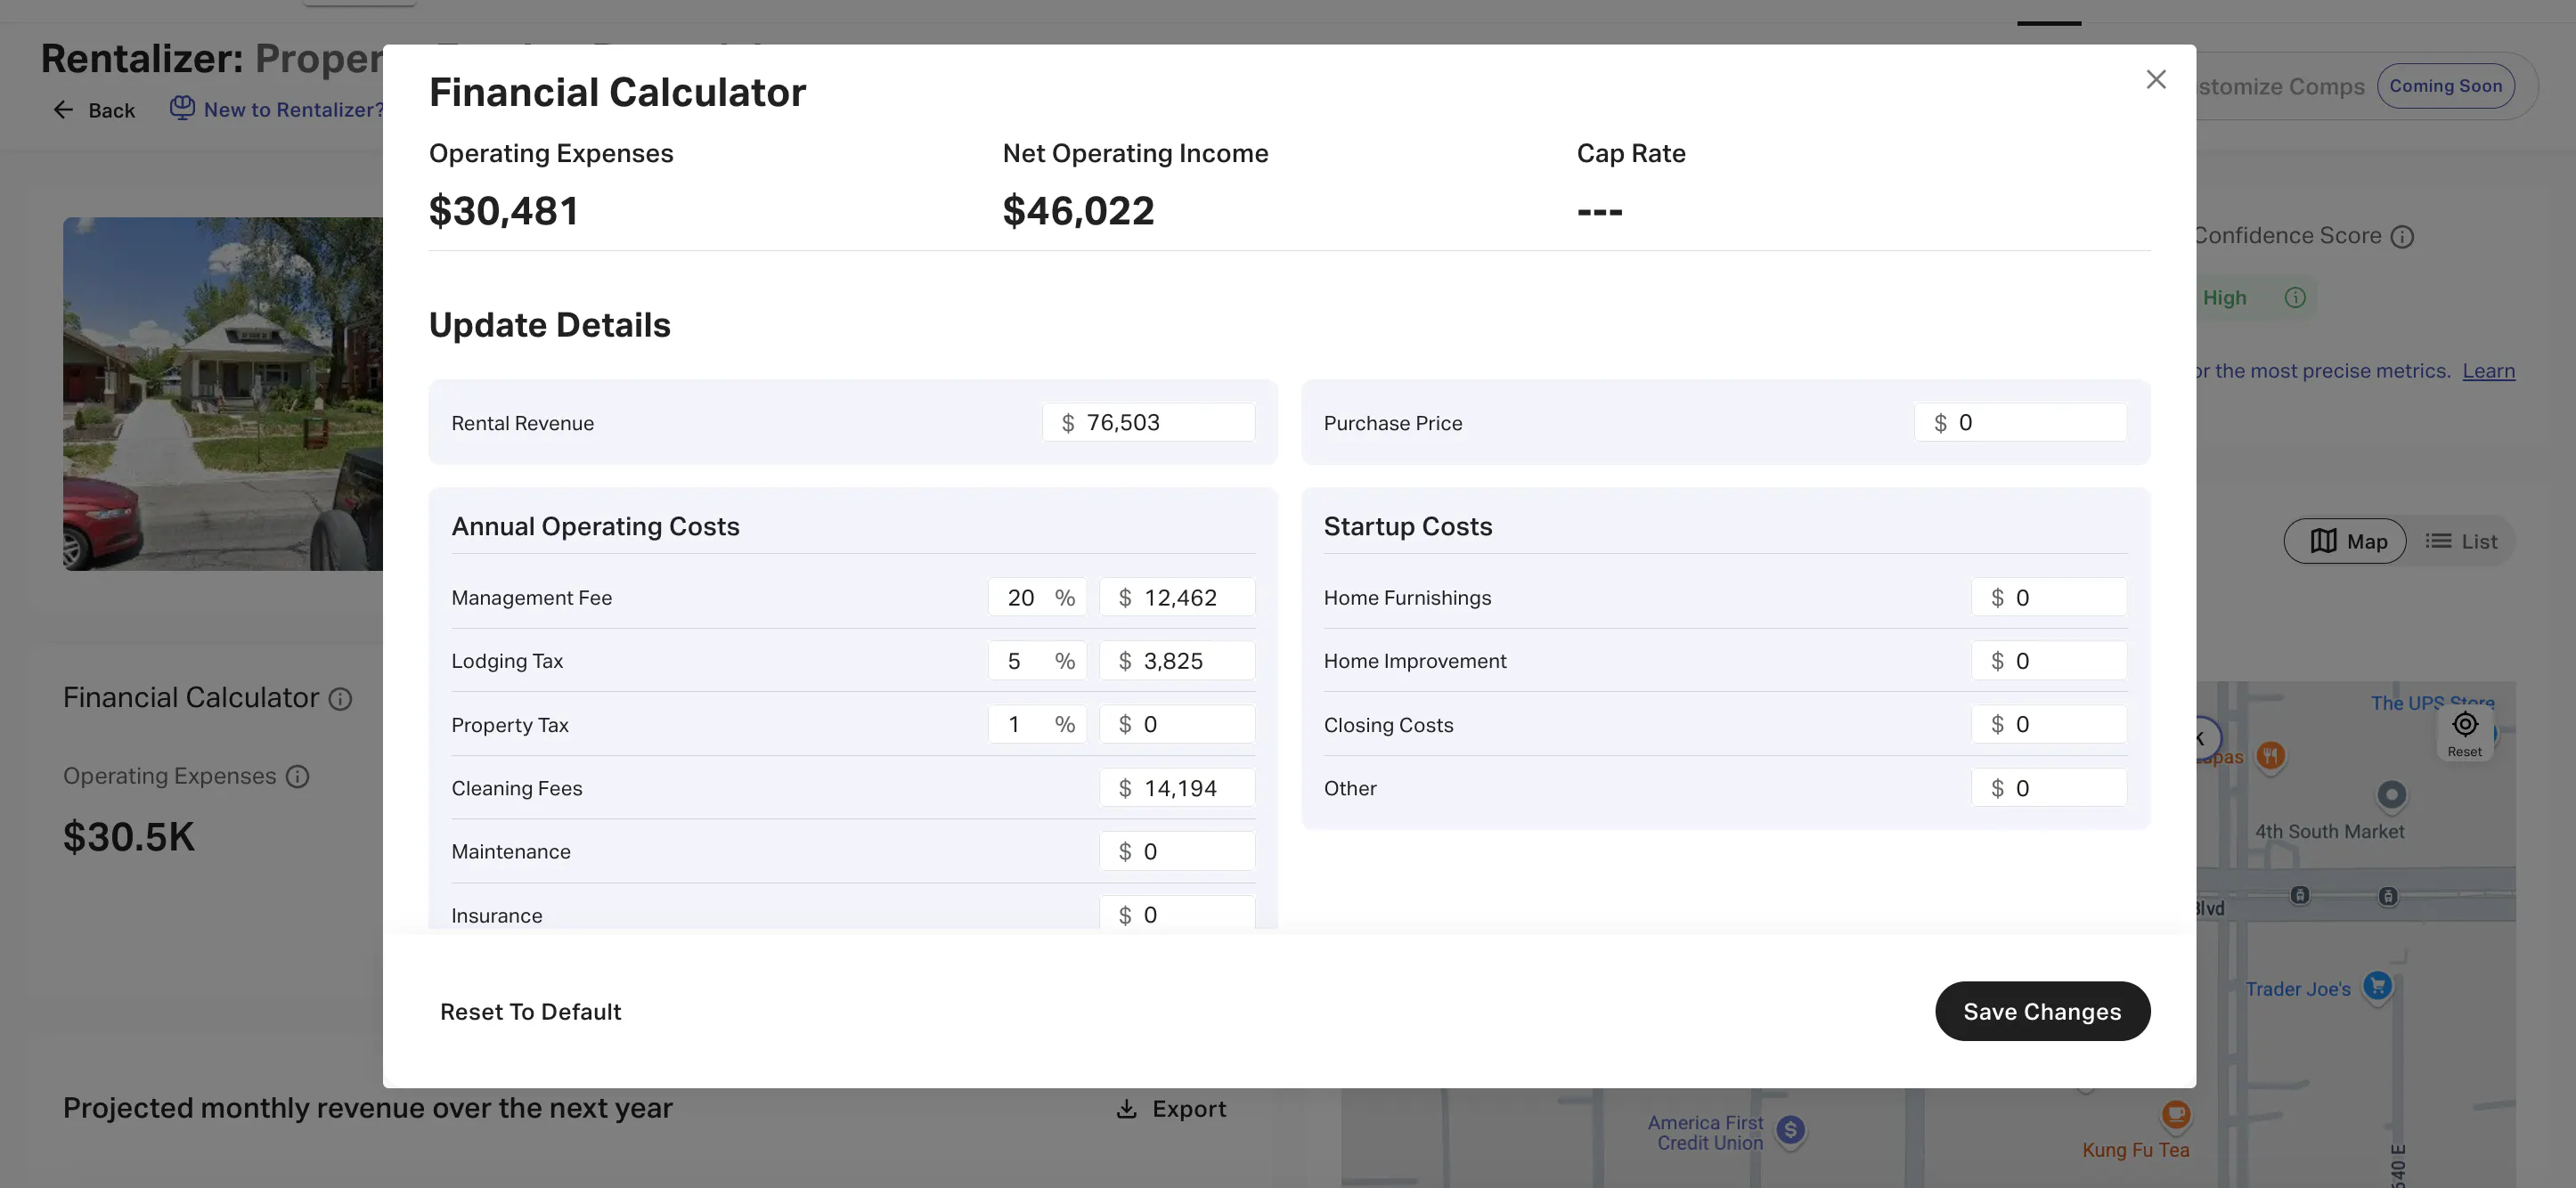The image size is (2576, 1188).
Task: Edit Property Tax percent field
Action: [1037, 724]
